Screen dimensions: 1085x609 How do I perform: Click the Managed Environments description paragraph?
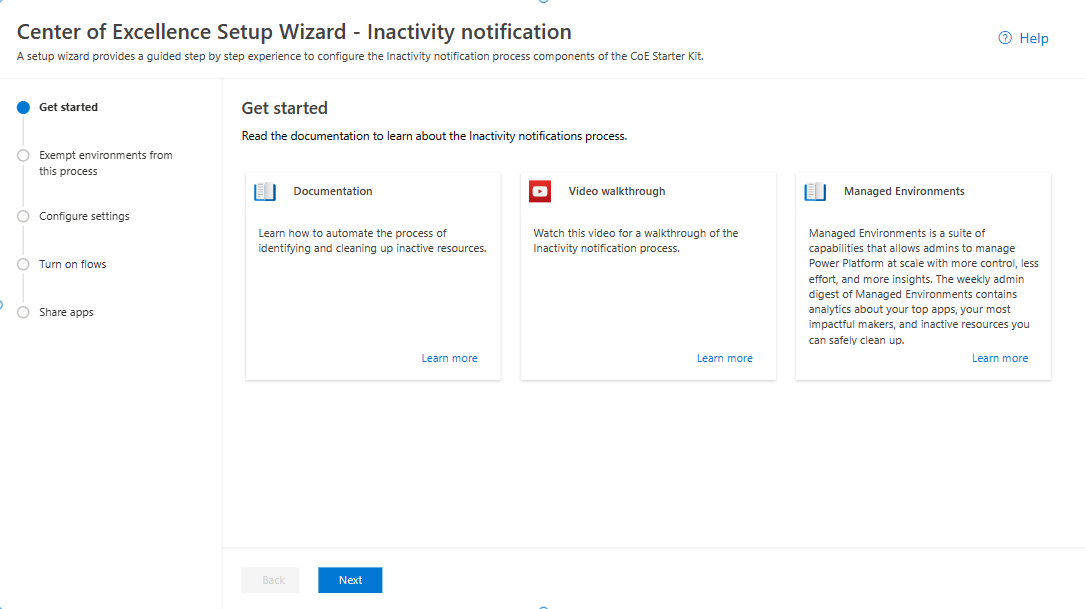pos(924,287)
